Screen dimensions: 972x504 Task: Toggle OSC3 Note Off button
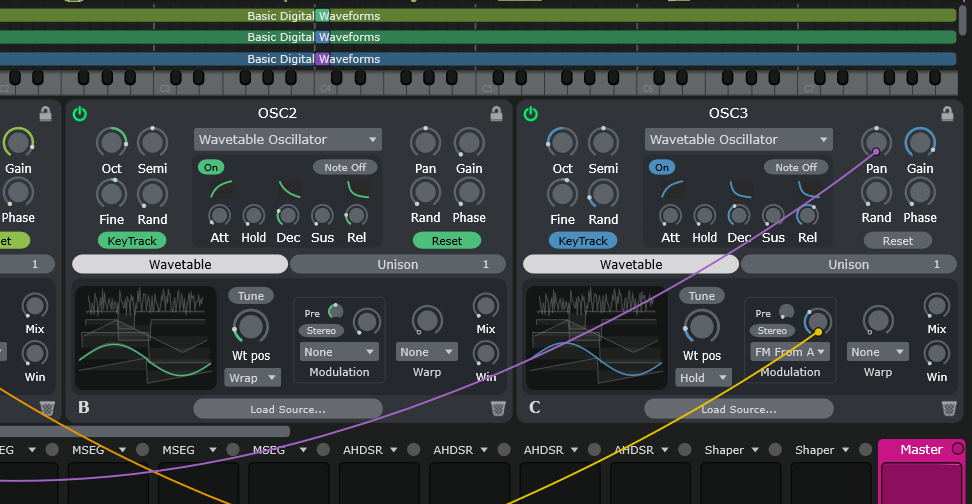tap(796, 167)
